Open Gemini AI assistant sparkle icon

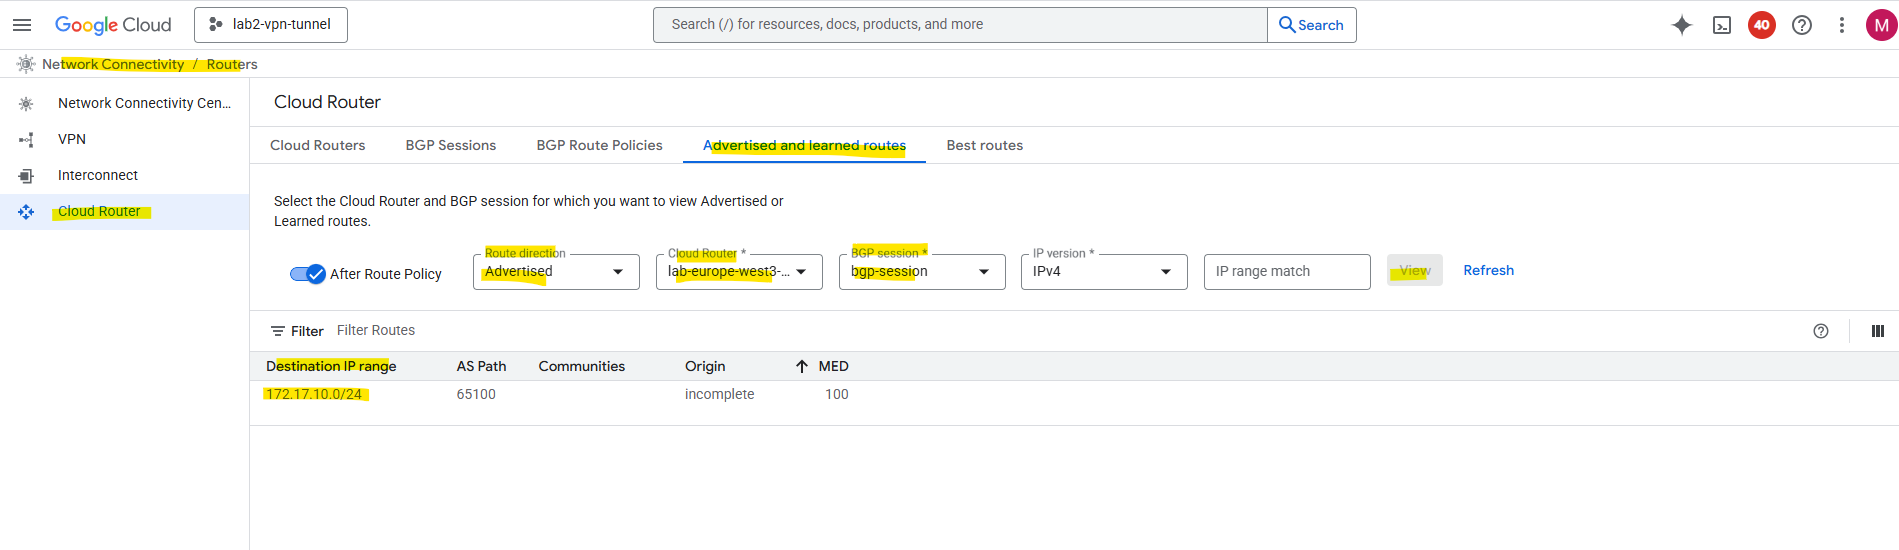(x=1681, y=25)
